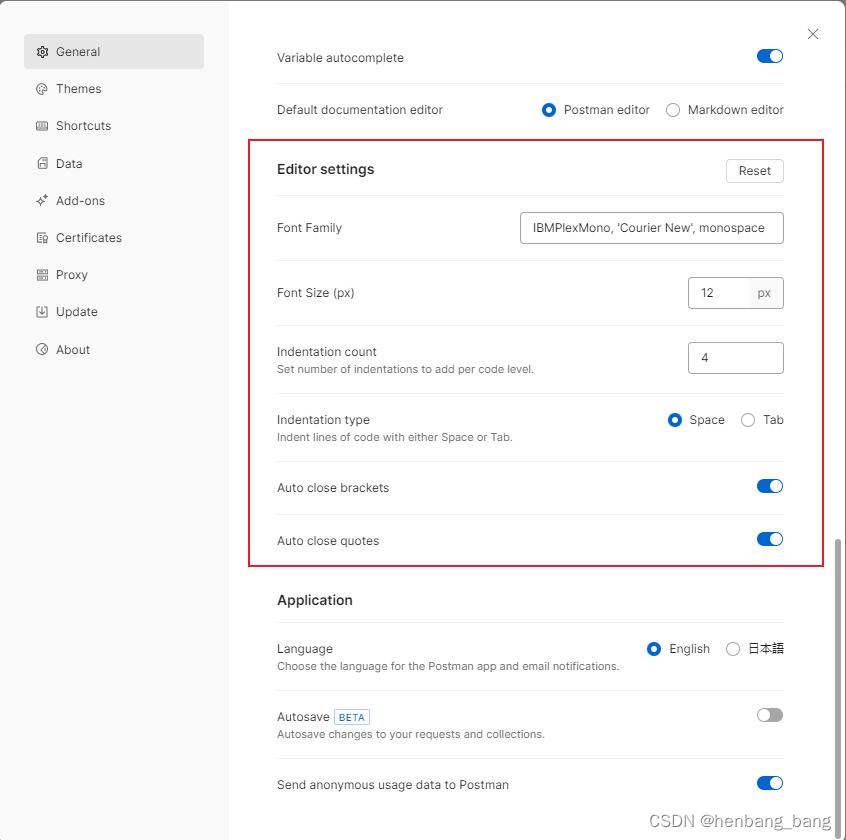Focus the Indentation count field

(x=735, y=358)
